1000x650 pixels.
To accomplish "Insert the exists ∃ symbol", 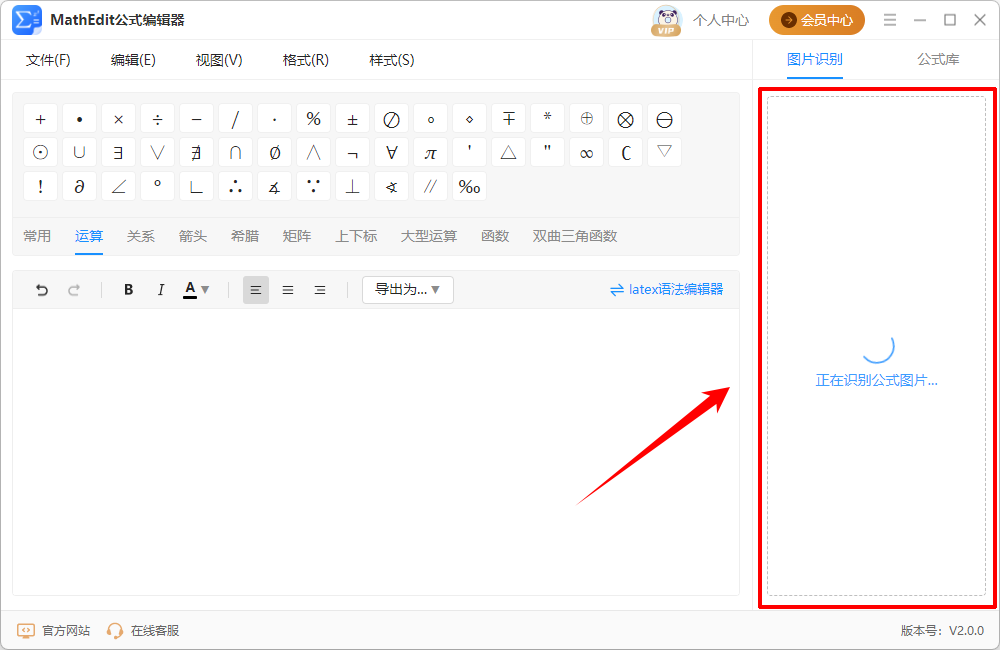I will point(118,152).
